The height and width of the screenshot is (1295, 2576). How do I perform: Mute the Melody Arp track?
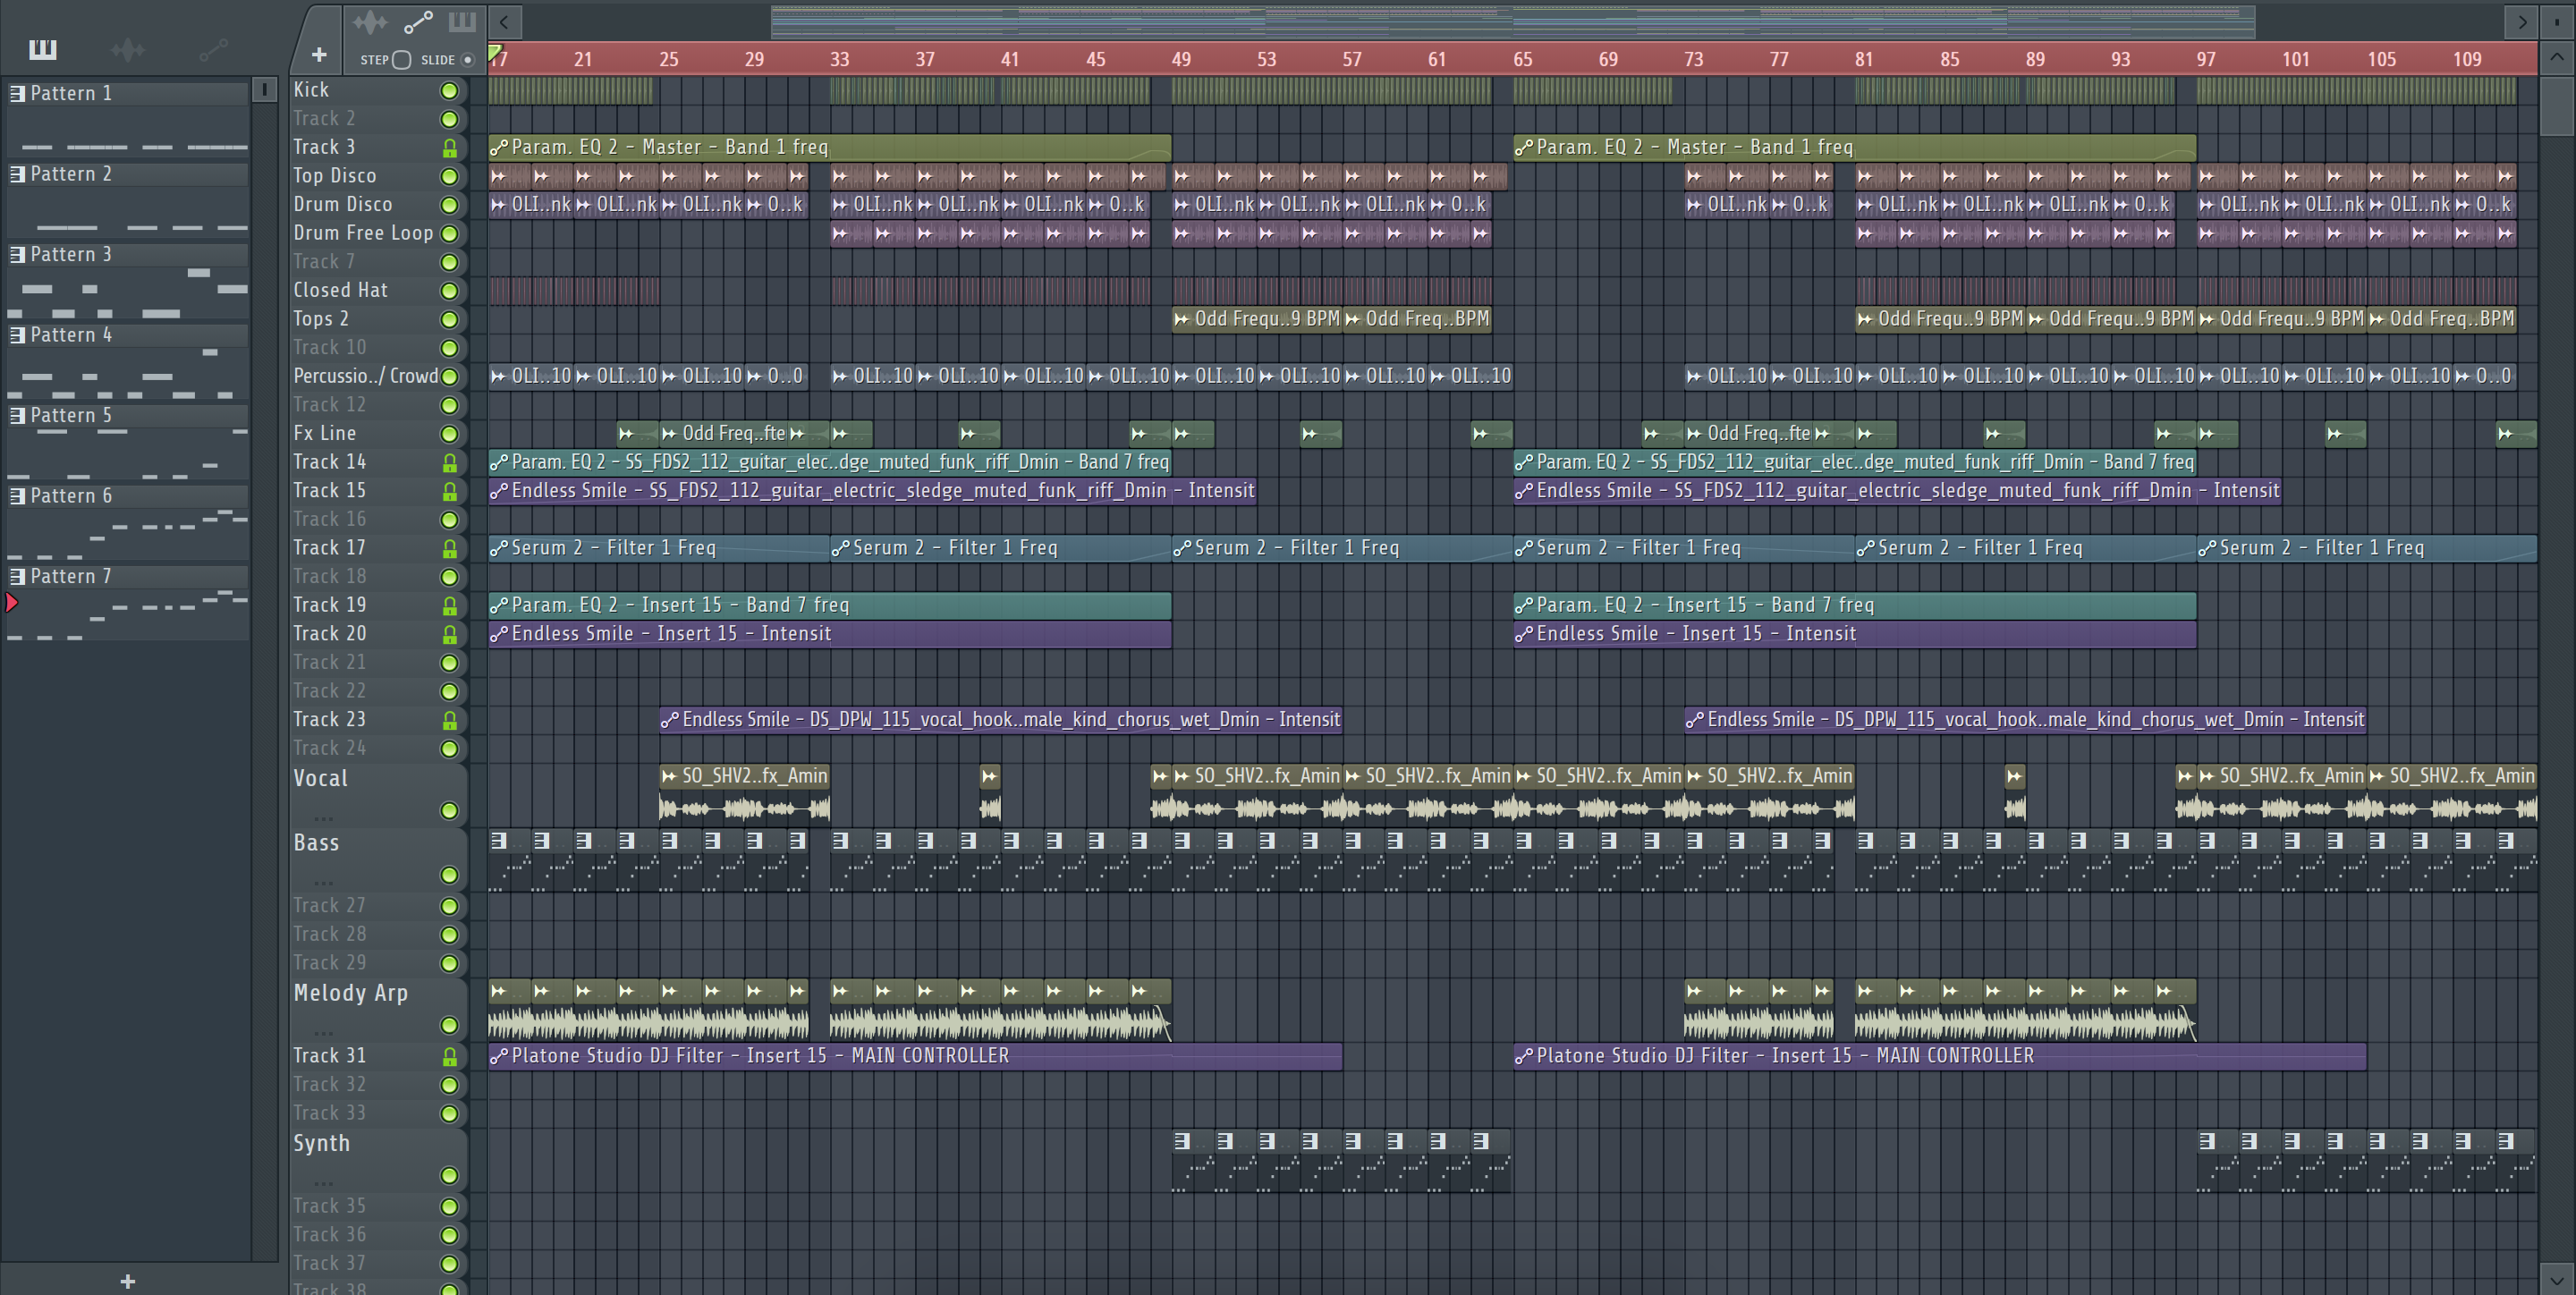pos(449,1025)
